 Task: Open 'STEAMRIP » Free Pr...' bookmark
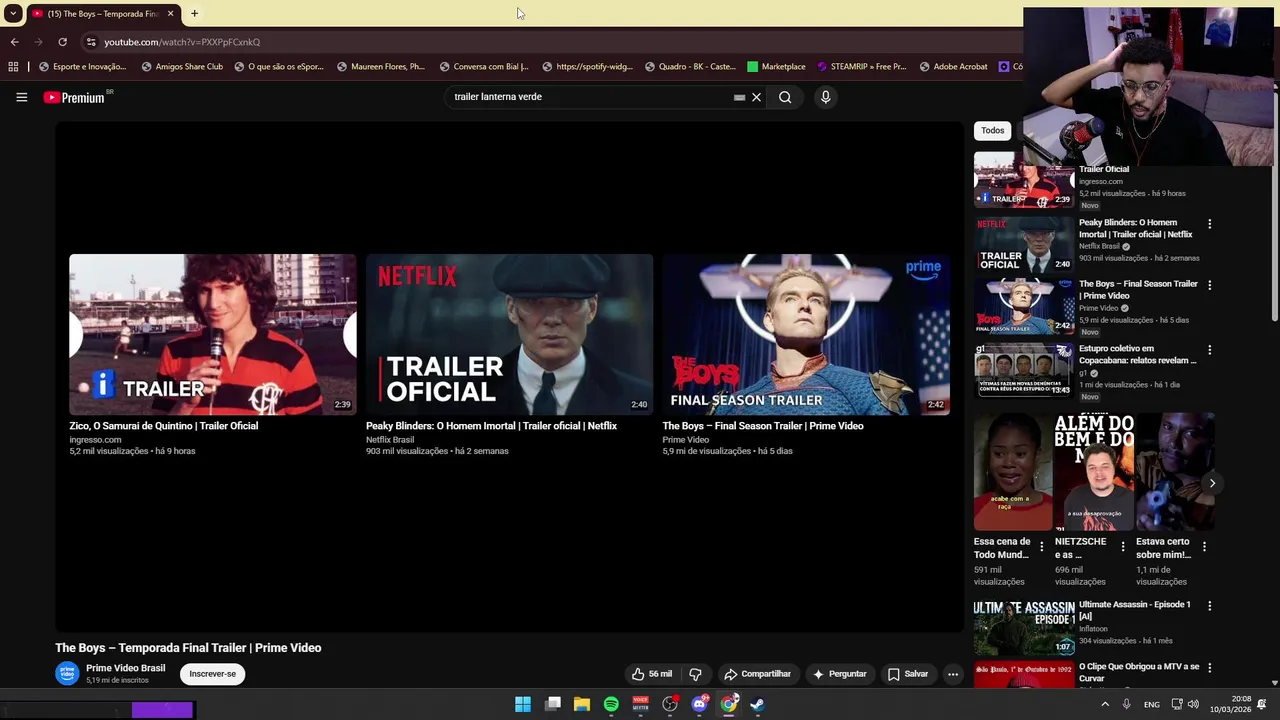(861, 67)
